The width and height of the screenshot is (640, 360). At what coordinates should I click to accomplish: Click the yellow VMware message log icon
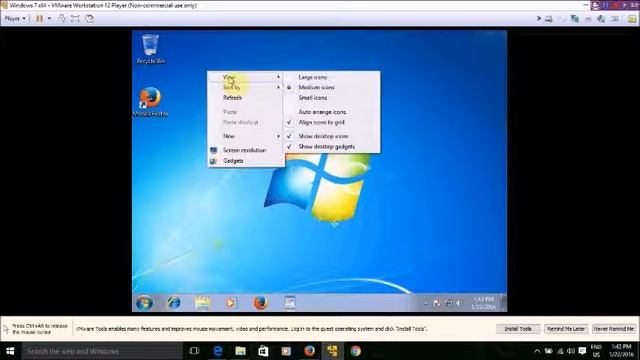pos(632,19)
